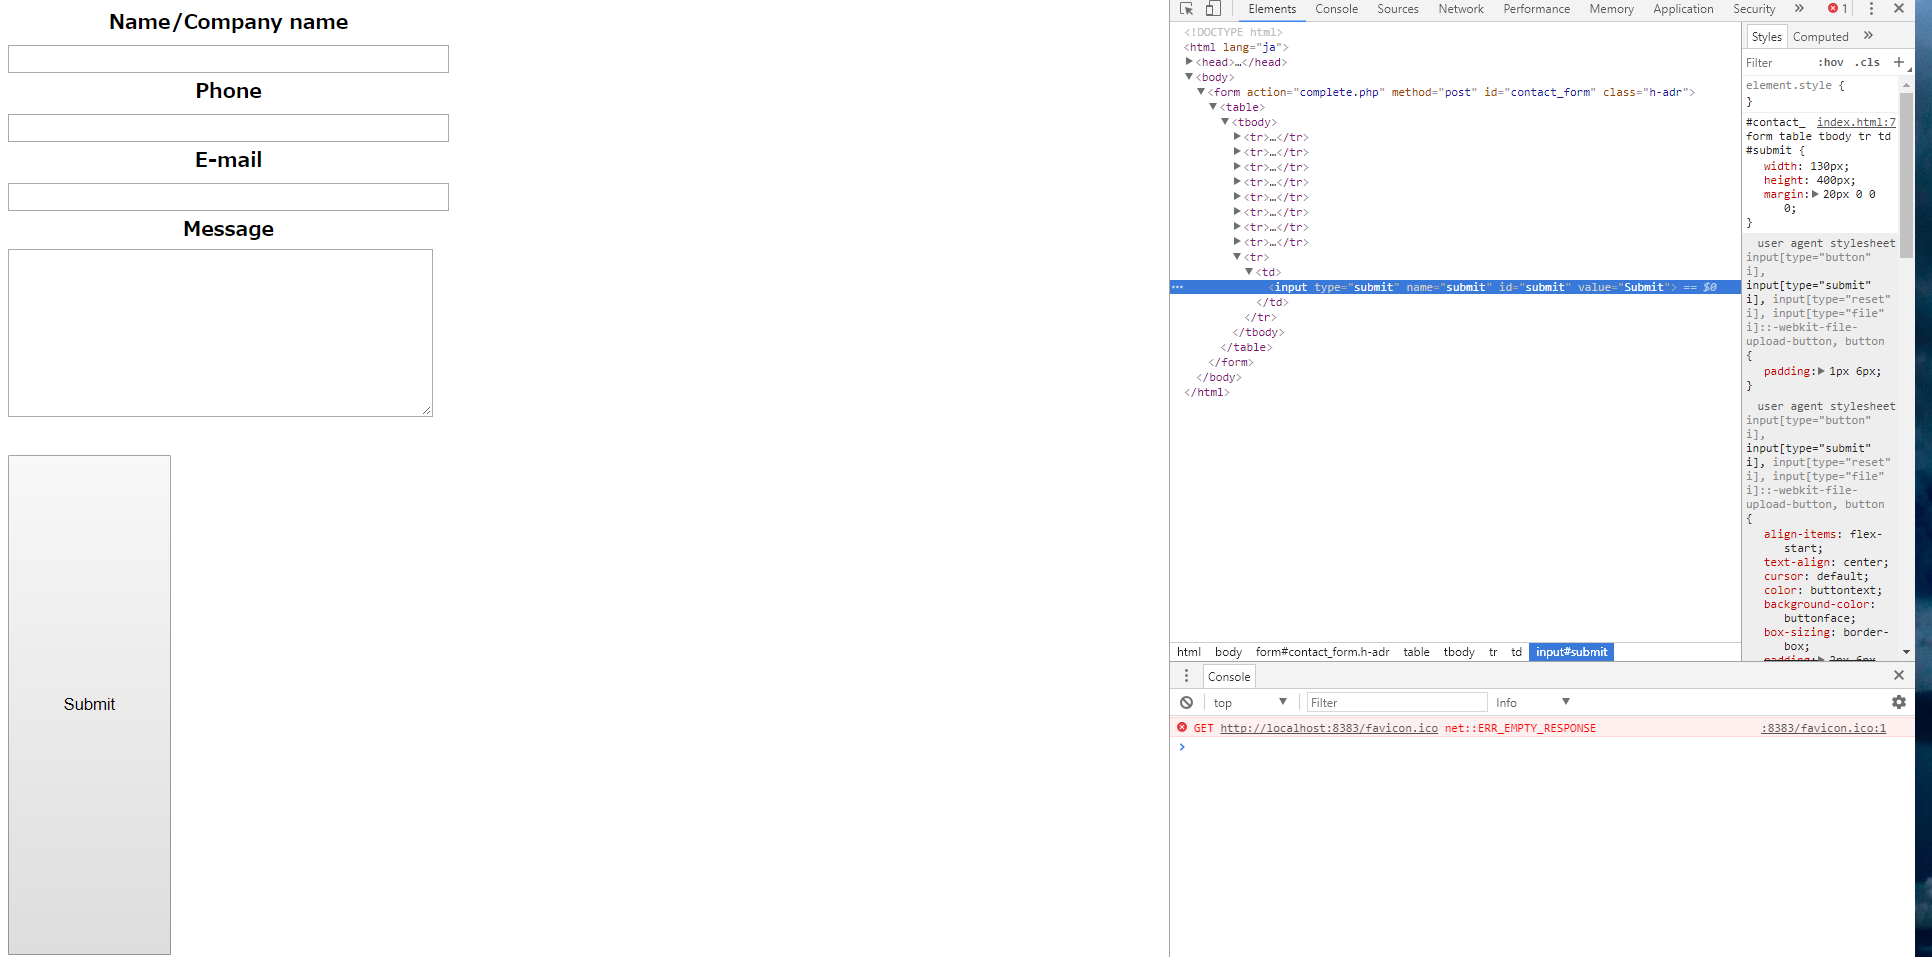The image size is (1932, 957).
Task: Open the top execution context dropdown
Action: pyautogui.click(x=1250, y=703)
